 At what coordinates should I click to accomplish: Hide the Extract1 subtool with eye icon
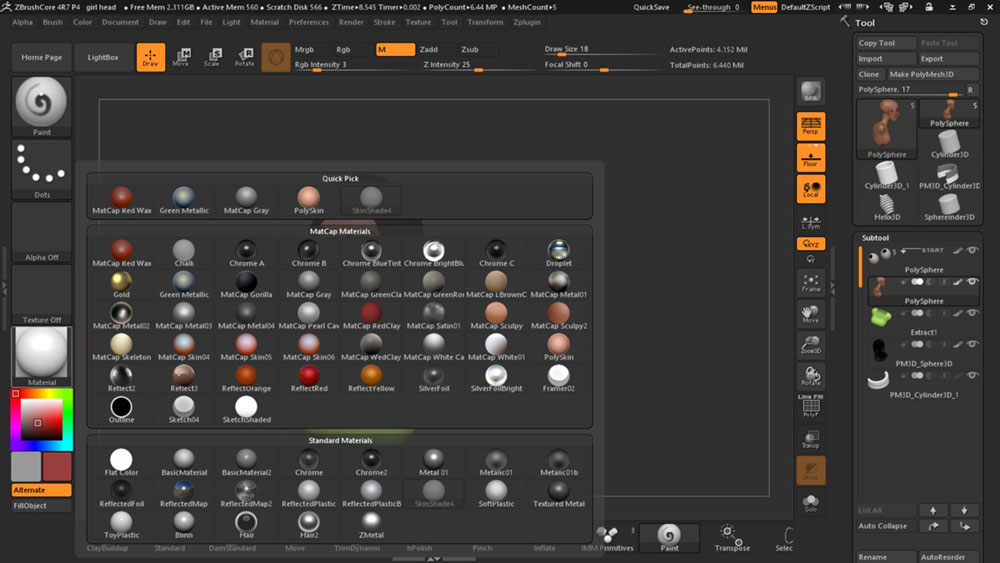(x=972, y=313)
